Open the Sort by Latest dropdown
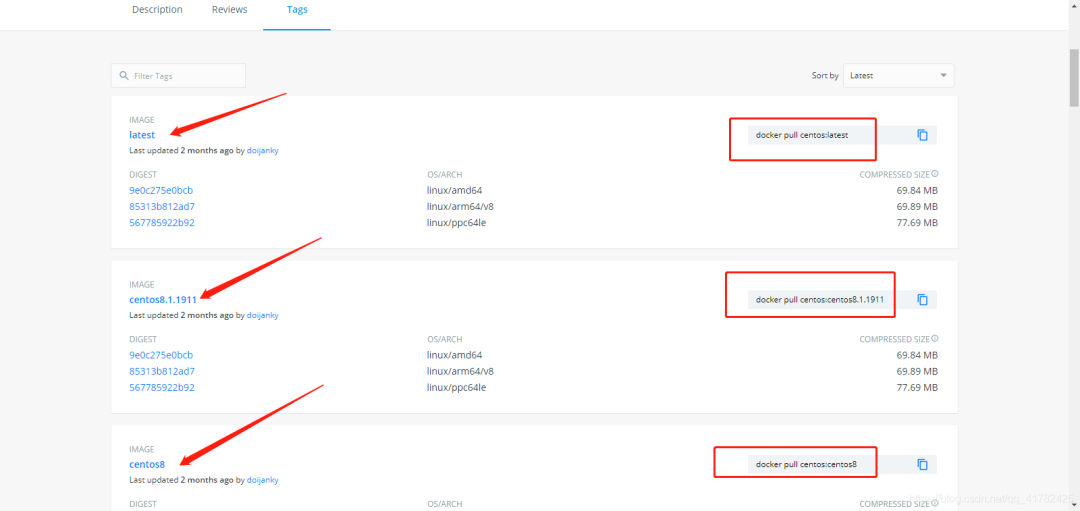This screenshot has width=1080, height=511. point(898,76)
